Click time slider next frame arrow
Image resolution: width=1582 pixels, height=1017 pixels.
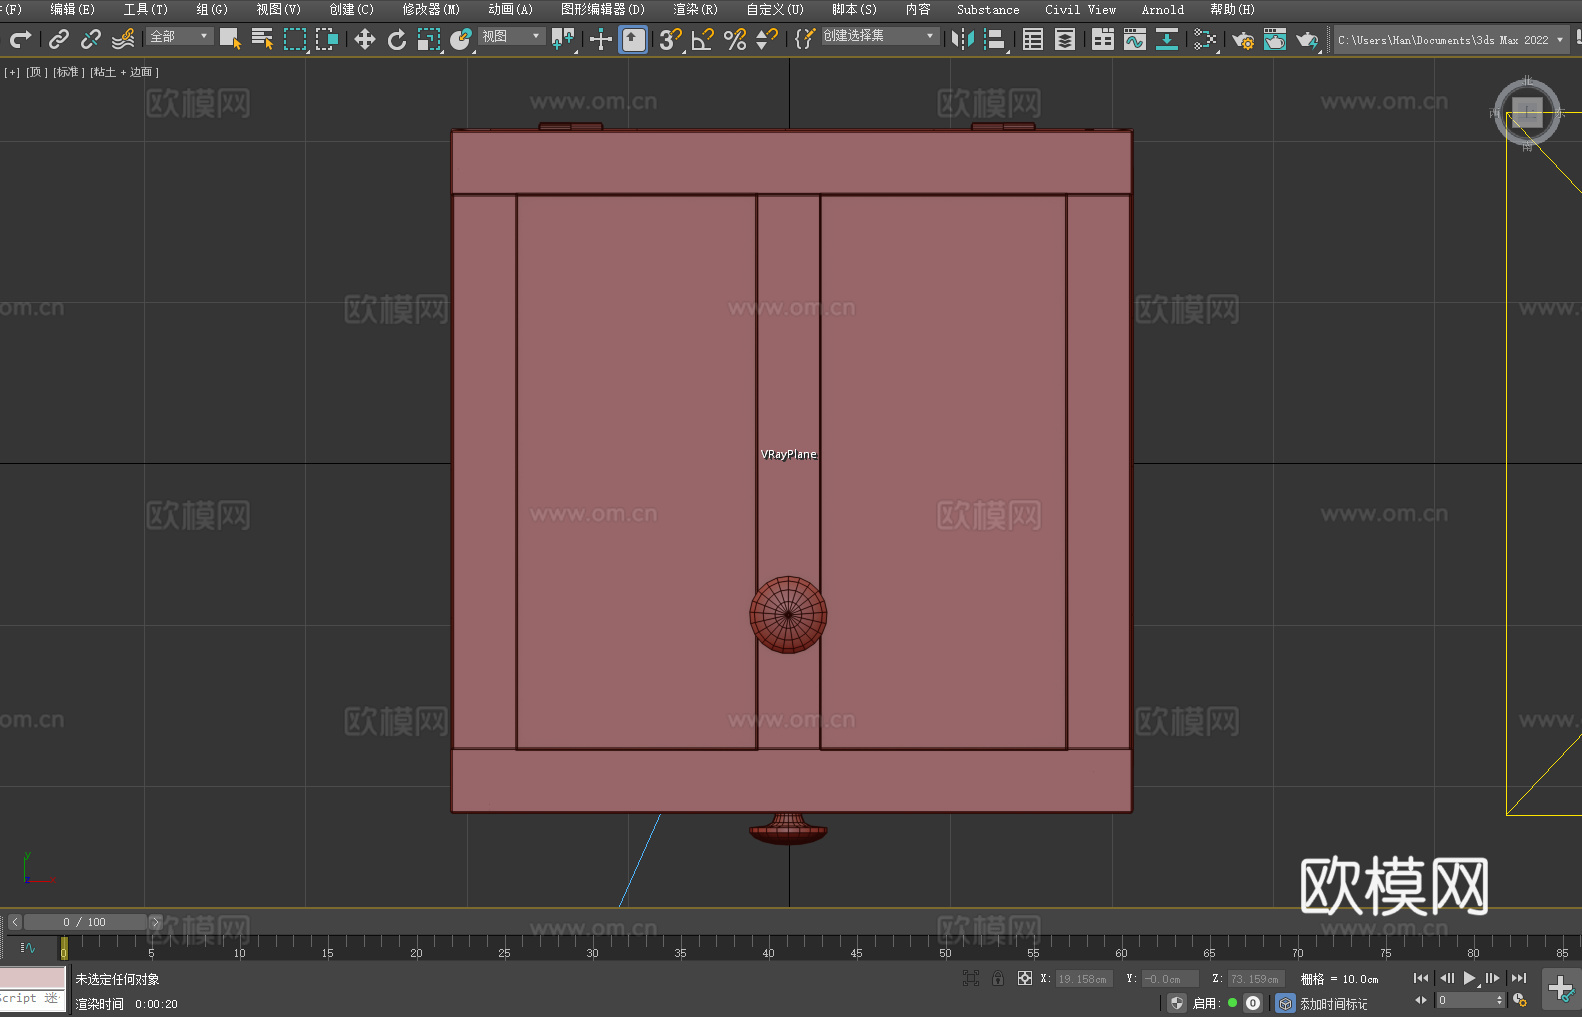click(155, 922)
